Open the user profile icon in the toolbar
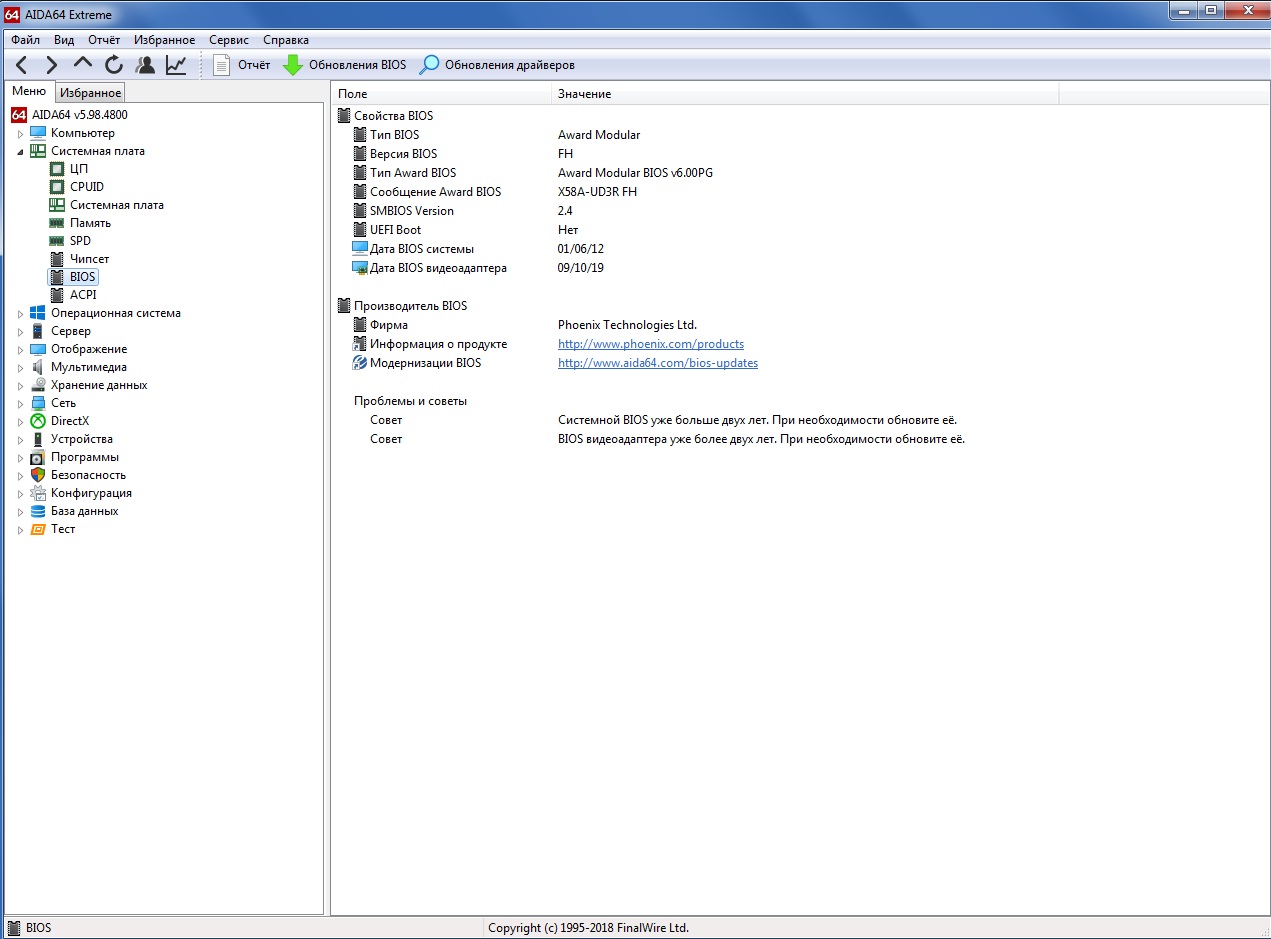The image size is (1271, 939). pyautogui.click(x=145, y=65)
